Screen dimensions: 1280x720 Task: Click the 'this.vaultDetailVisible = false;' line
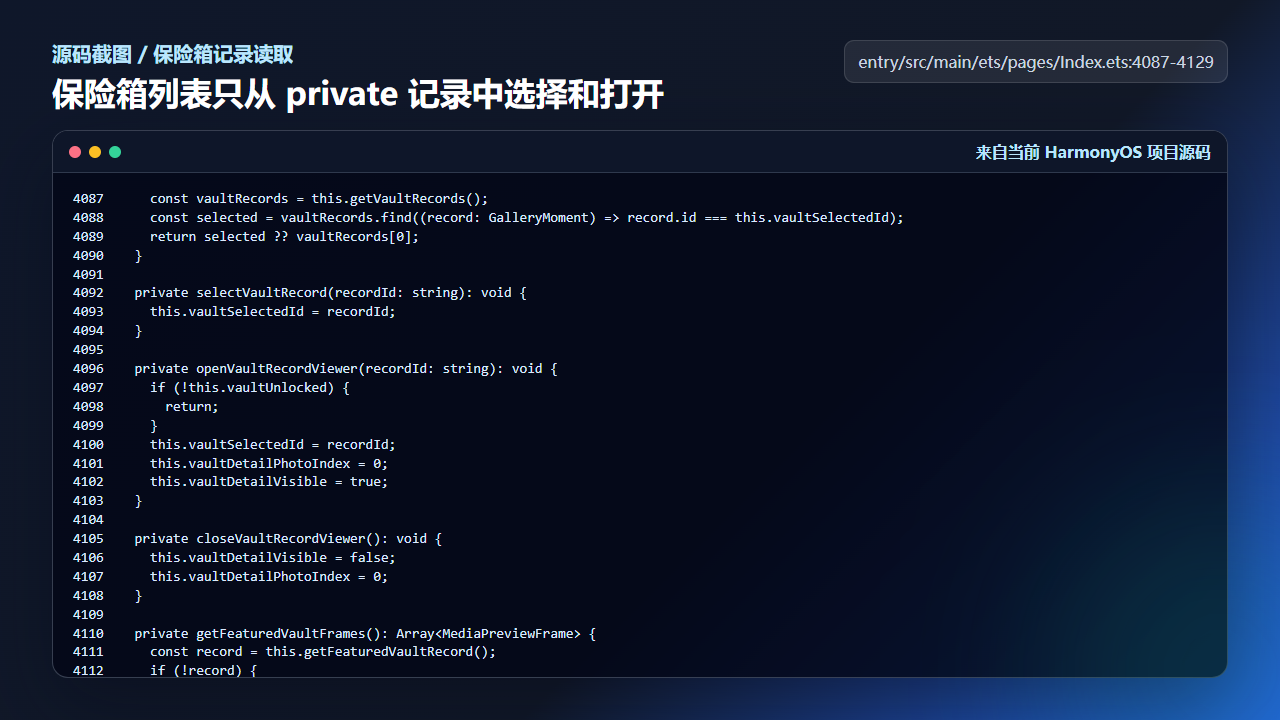tap(273, 558)
